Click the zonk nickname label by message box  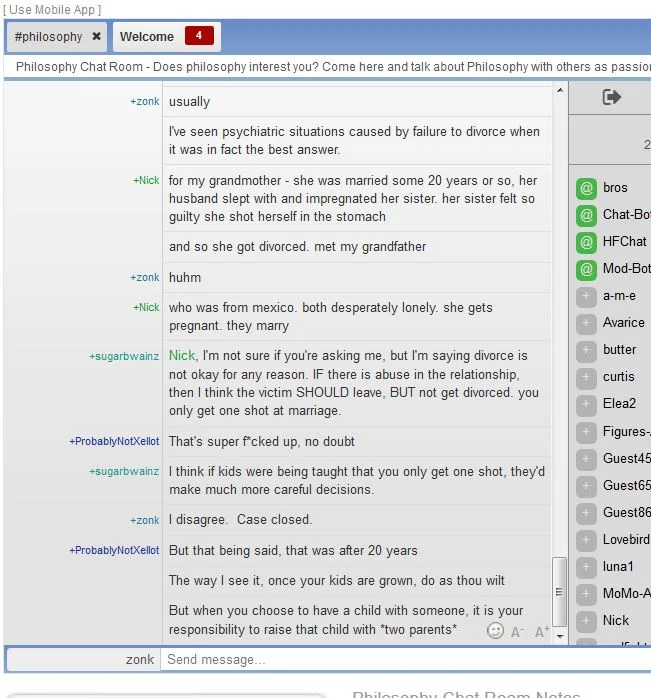[139, 659]
